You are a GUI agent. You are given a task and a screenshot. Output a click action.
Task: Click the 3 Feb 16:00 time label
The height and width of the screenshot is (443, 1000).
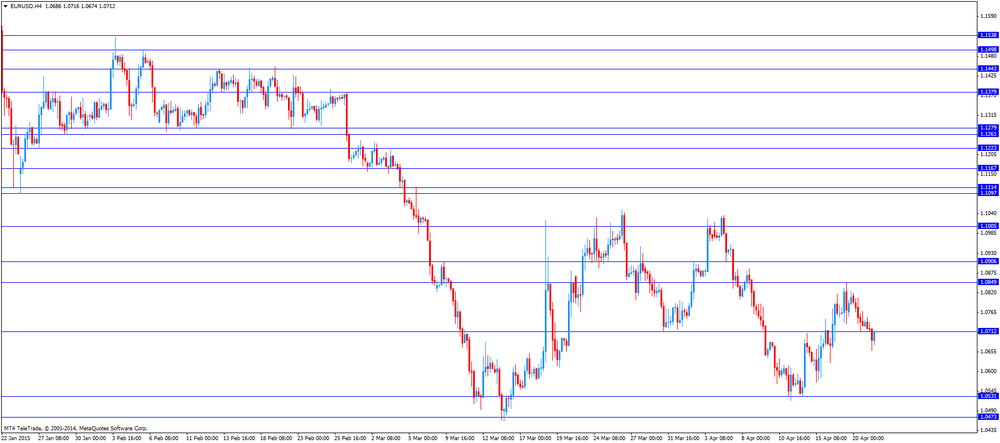click(x=127, y=439)
